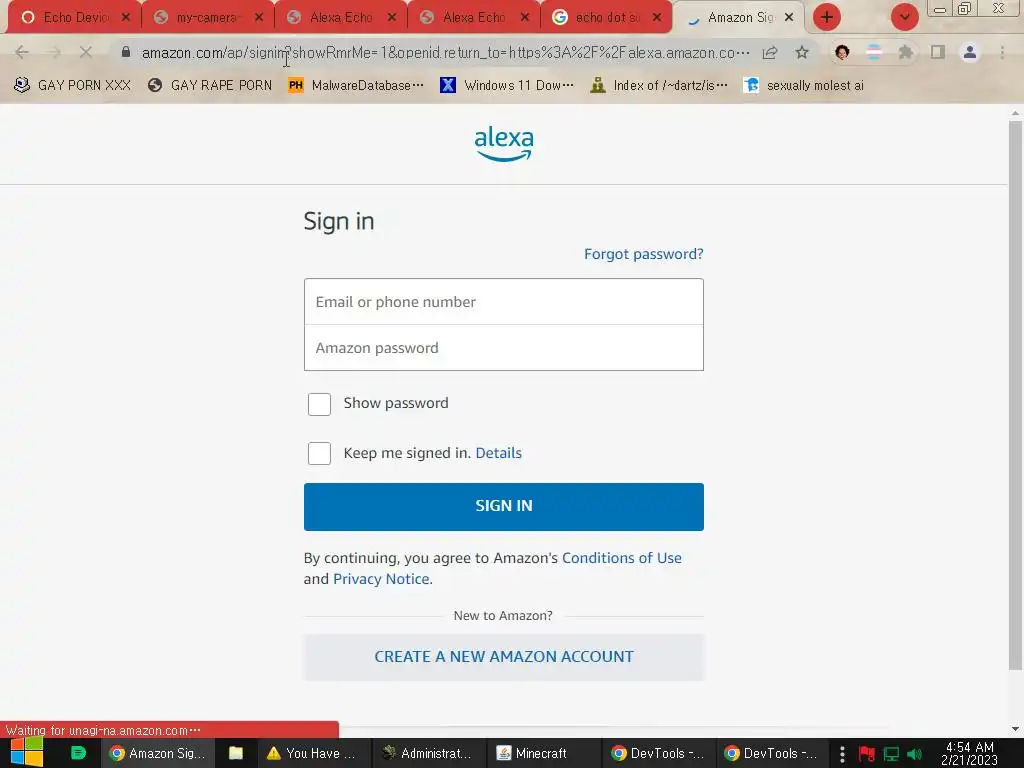Close the Amazon Sig... tab
The width and height of the screenshot is (1024, 768).
(789, 18)
